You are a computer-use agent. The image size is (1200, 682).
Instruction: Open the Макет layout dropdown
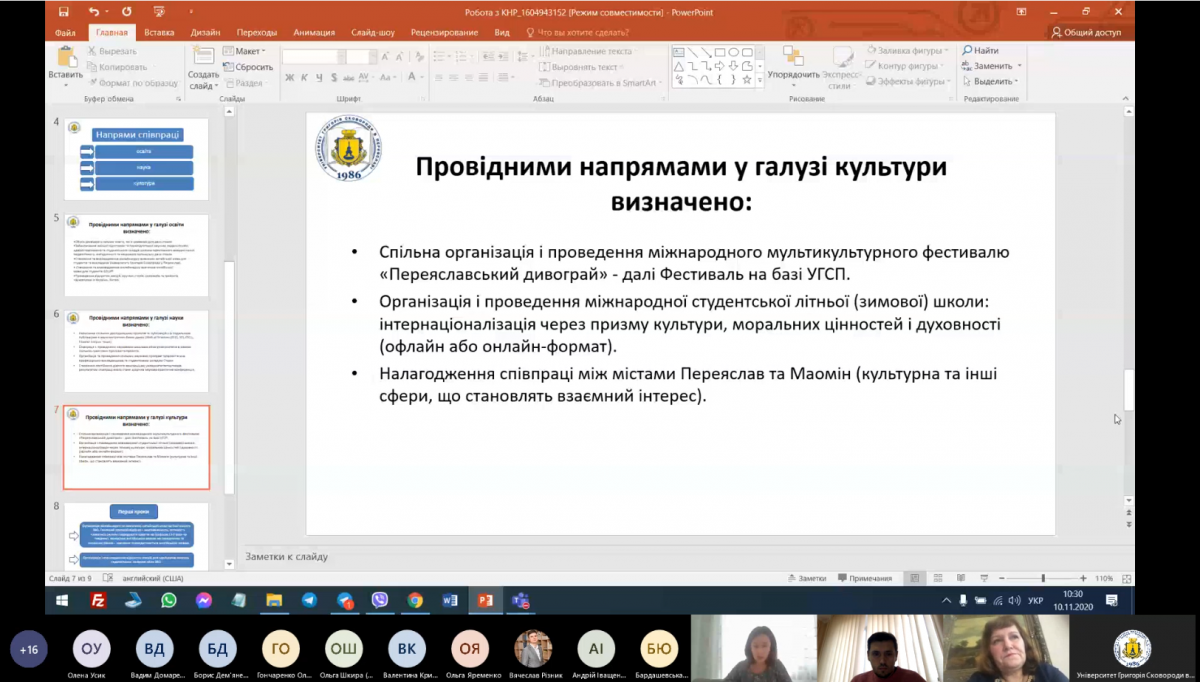[x=243, y=51]
